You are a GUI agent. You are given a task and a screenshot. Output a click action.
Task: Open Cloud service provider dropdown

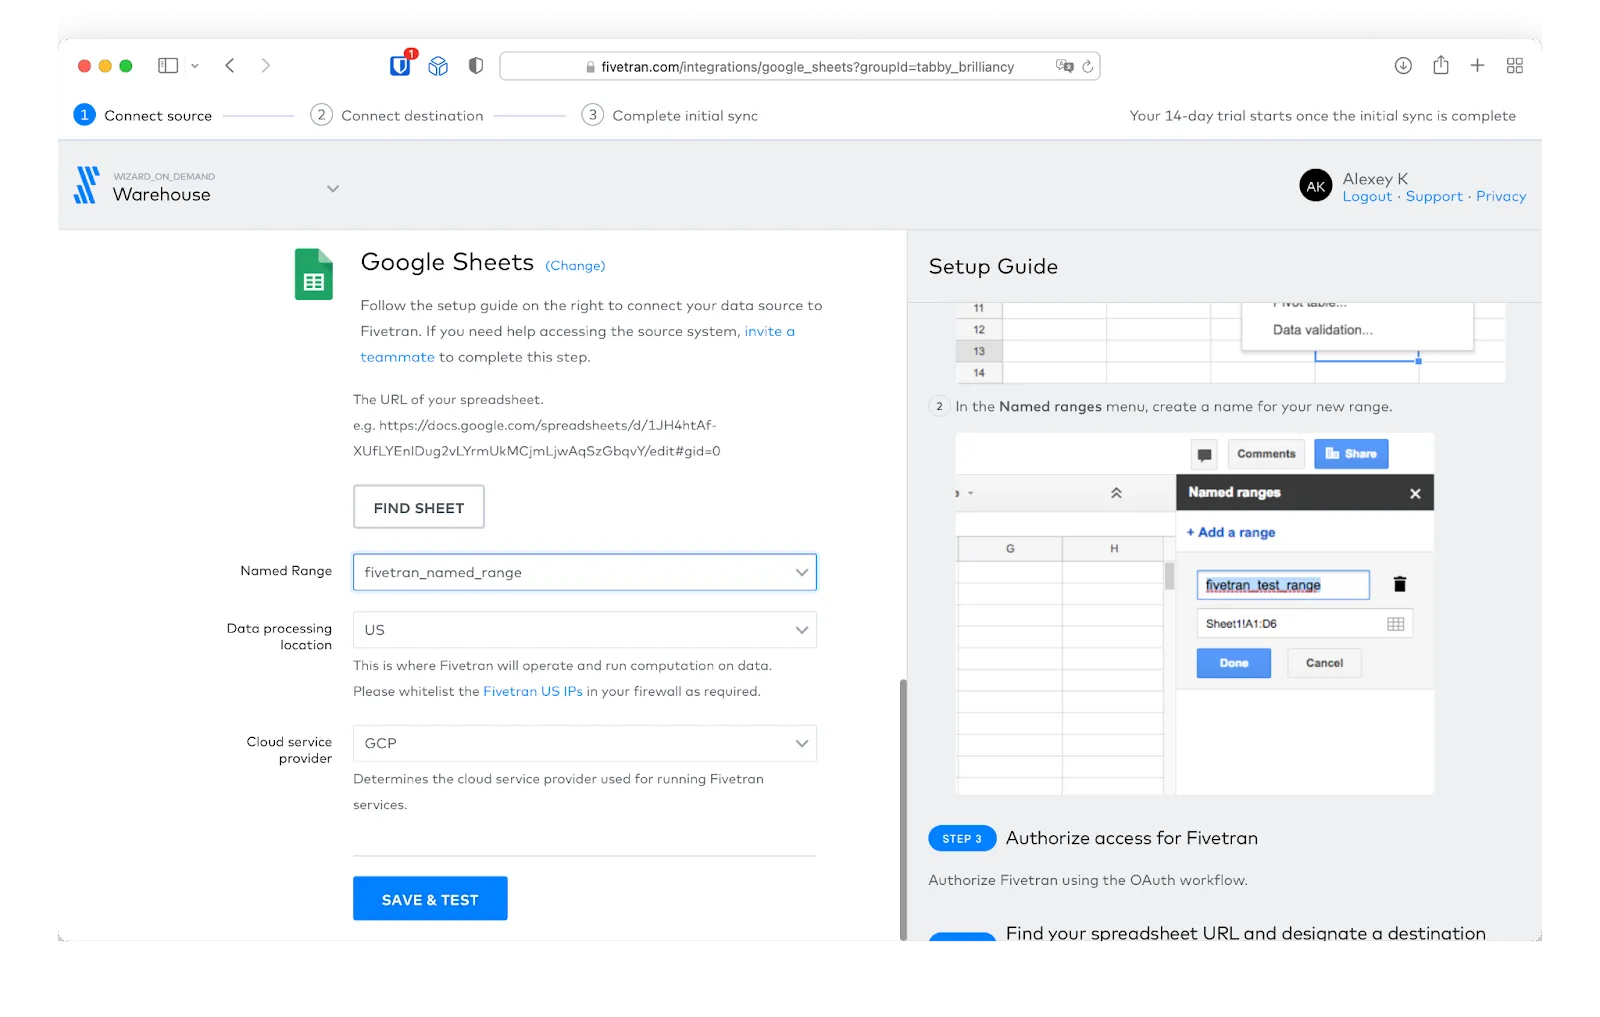click(585, 743)
